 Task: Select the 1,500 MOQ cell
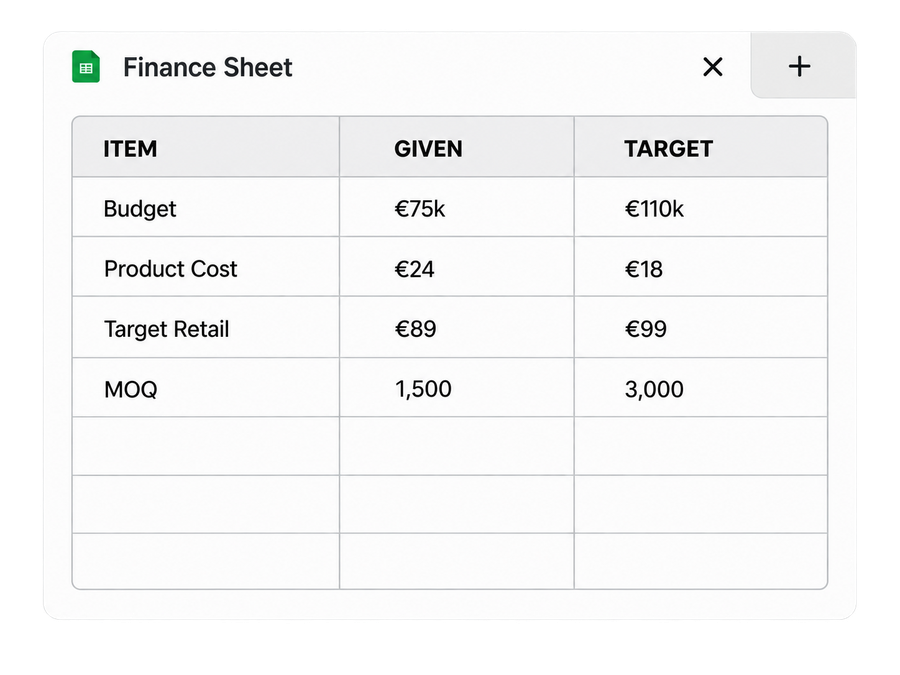coord(456,387)
